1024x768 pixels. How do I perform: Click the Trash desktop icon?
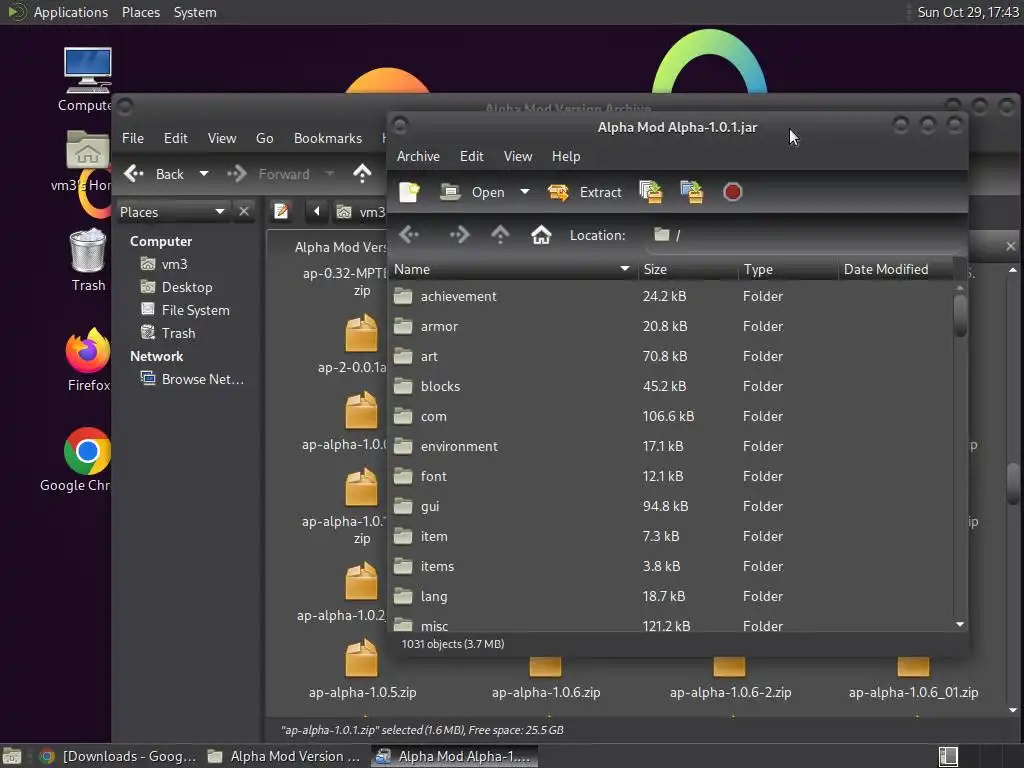(x=88, y=260)
